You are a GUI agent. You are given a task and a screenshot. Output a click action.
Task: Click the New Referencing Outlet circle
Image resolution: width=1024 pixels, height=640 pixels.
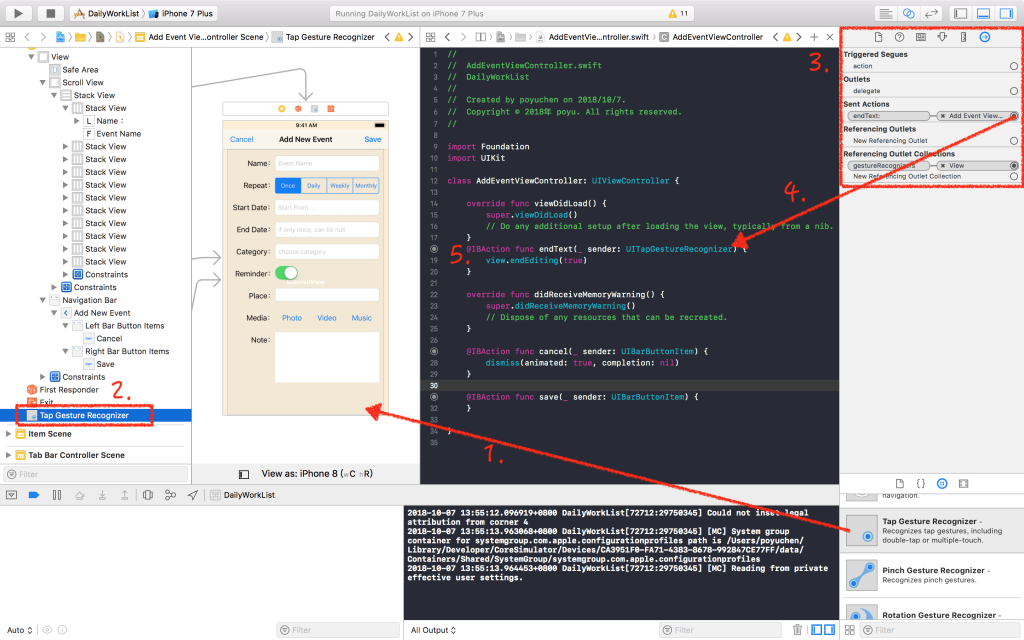click(x=1014, y=140)
